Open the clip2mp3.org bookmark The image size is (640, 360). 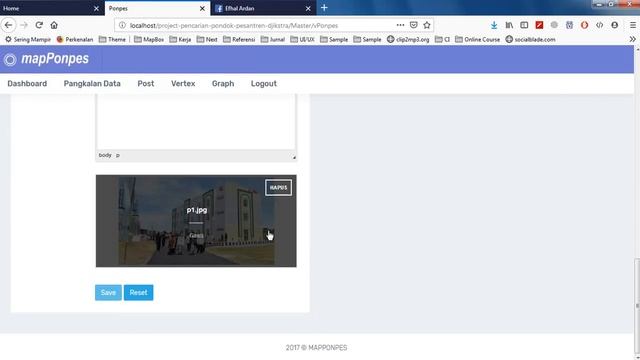tap(408, 40)
